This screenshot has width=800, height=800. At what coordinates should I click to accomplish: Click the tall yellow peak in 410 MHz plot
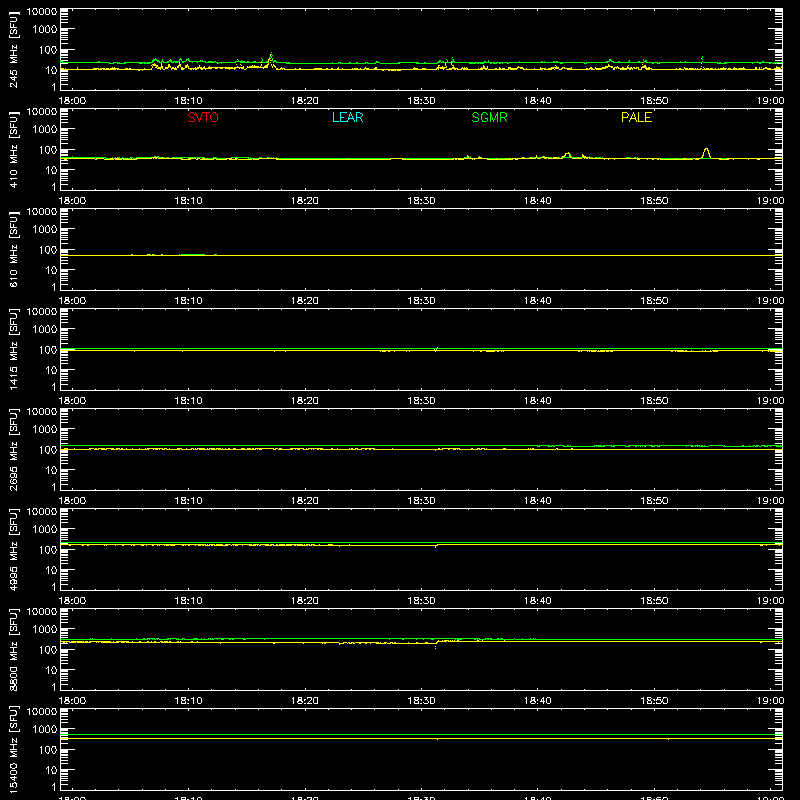(706, 153)
